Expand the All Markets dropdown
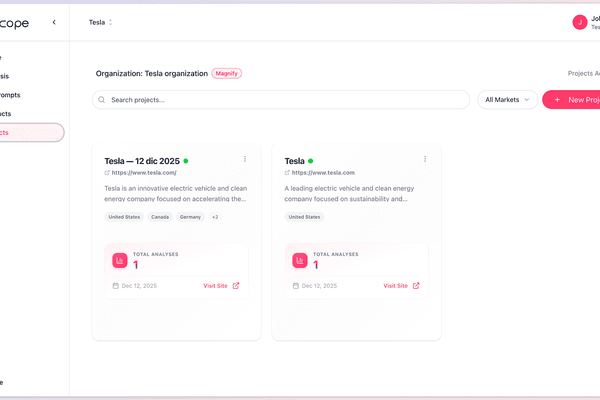The width and height of the screenshot is (600, 400). [x=507, y=100]
